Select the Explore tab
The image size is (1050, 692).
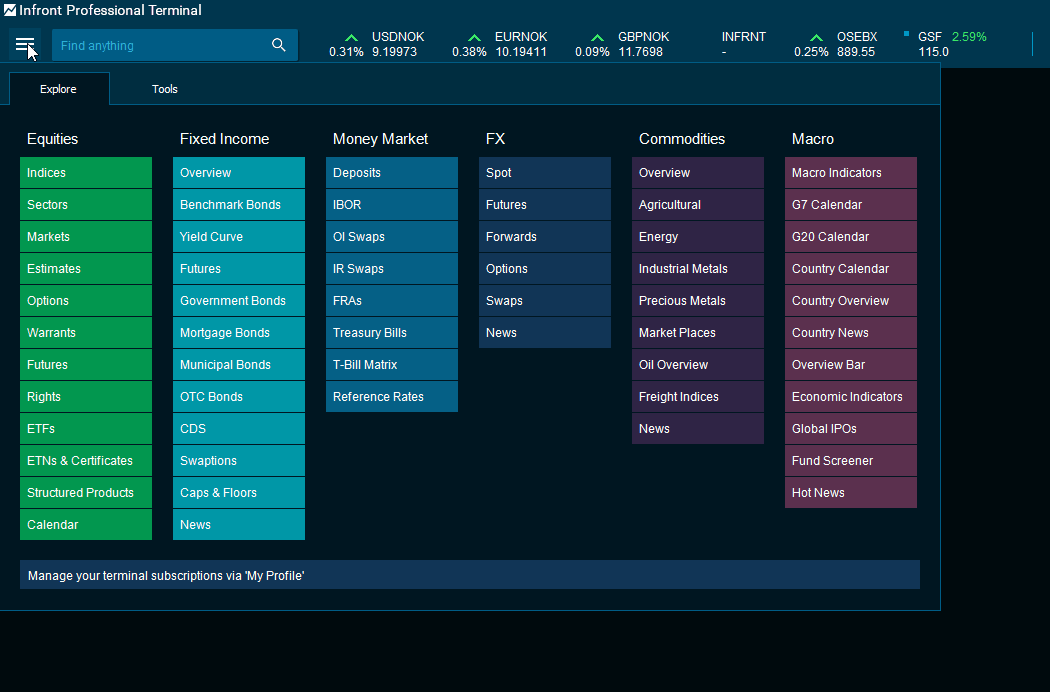(58, 89)
